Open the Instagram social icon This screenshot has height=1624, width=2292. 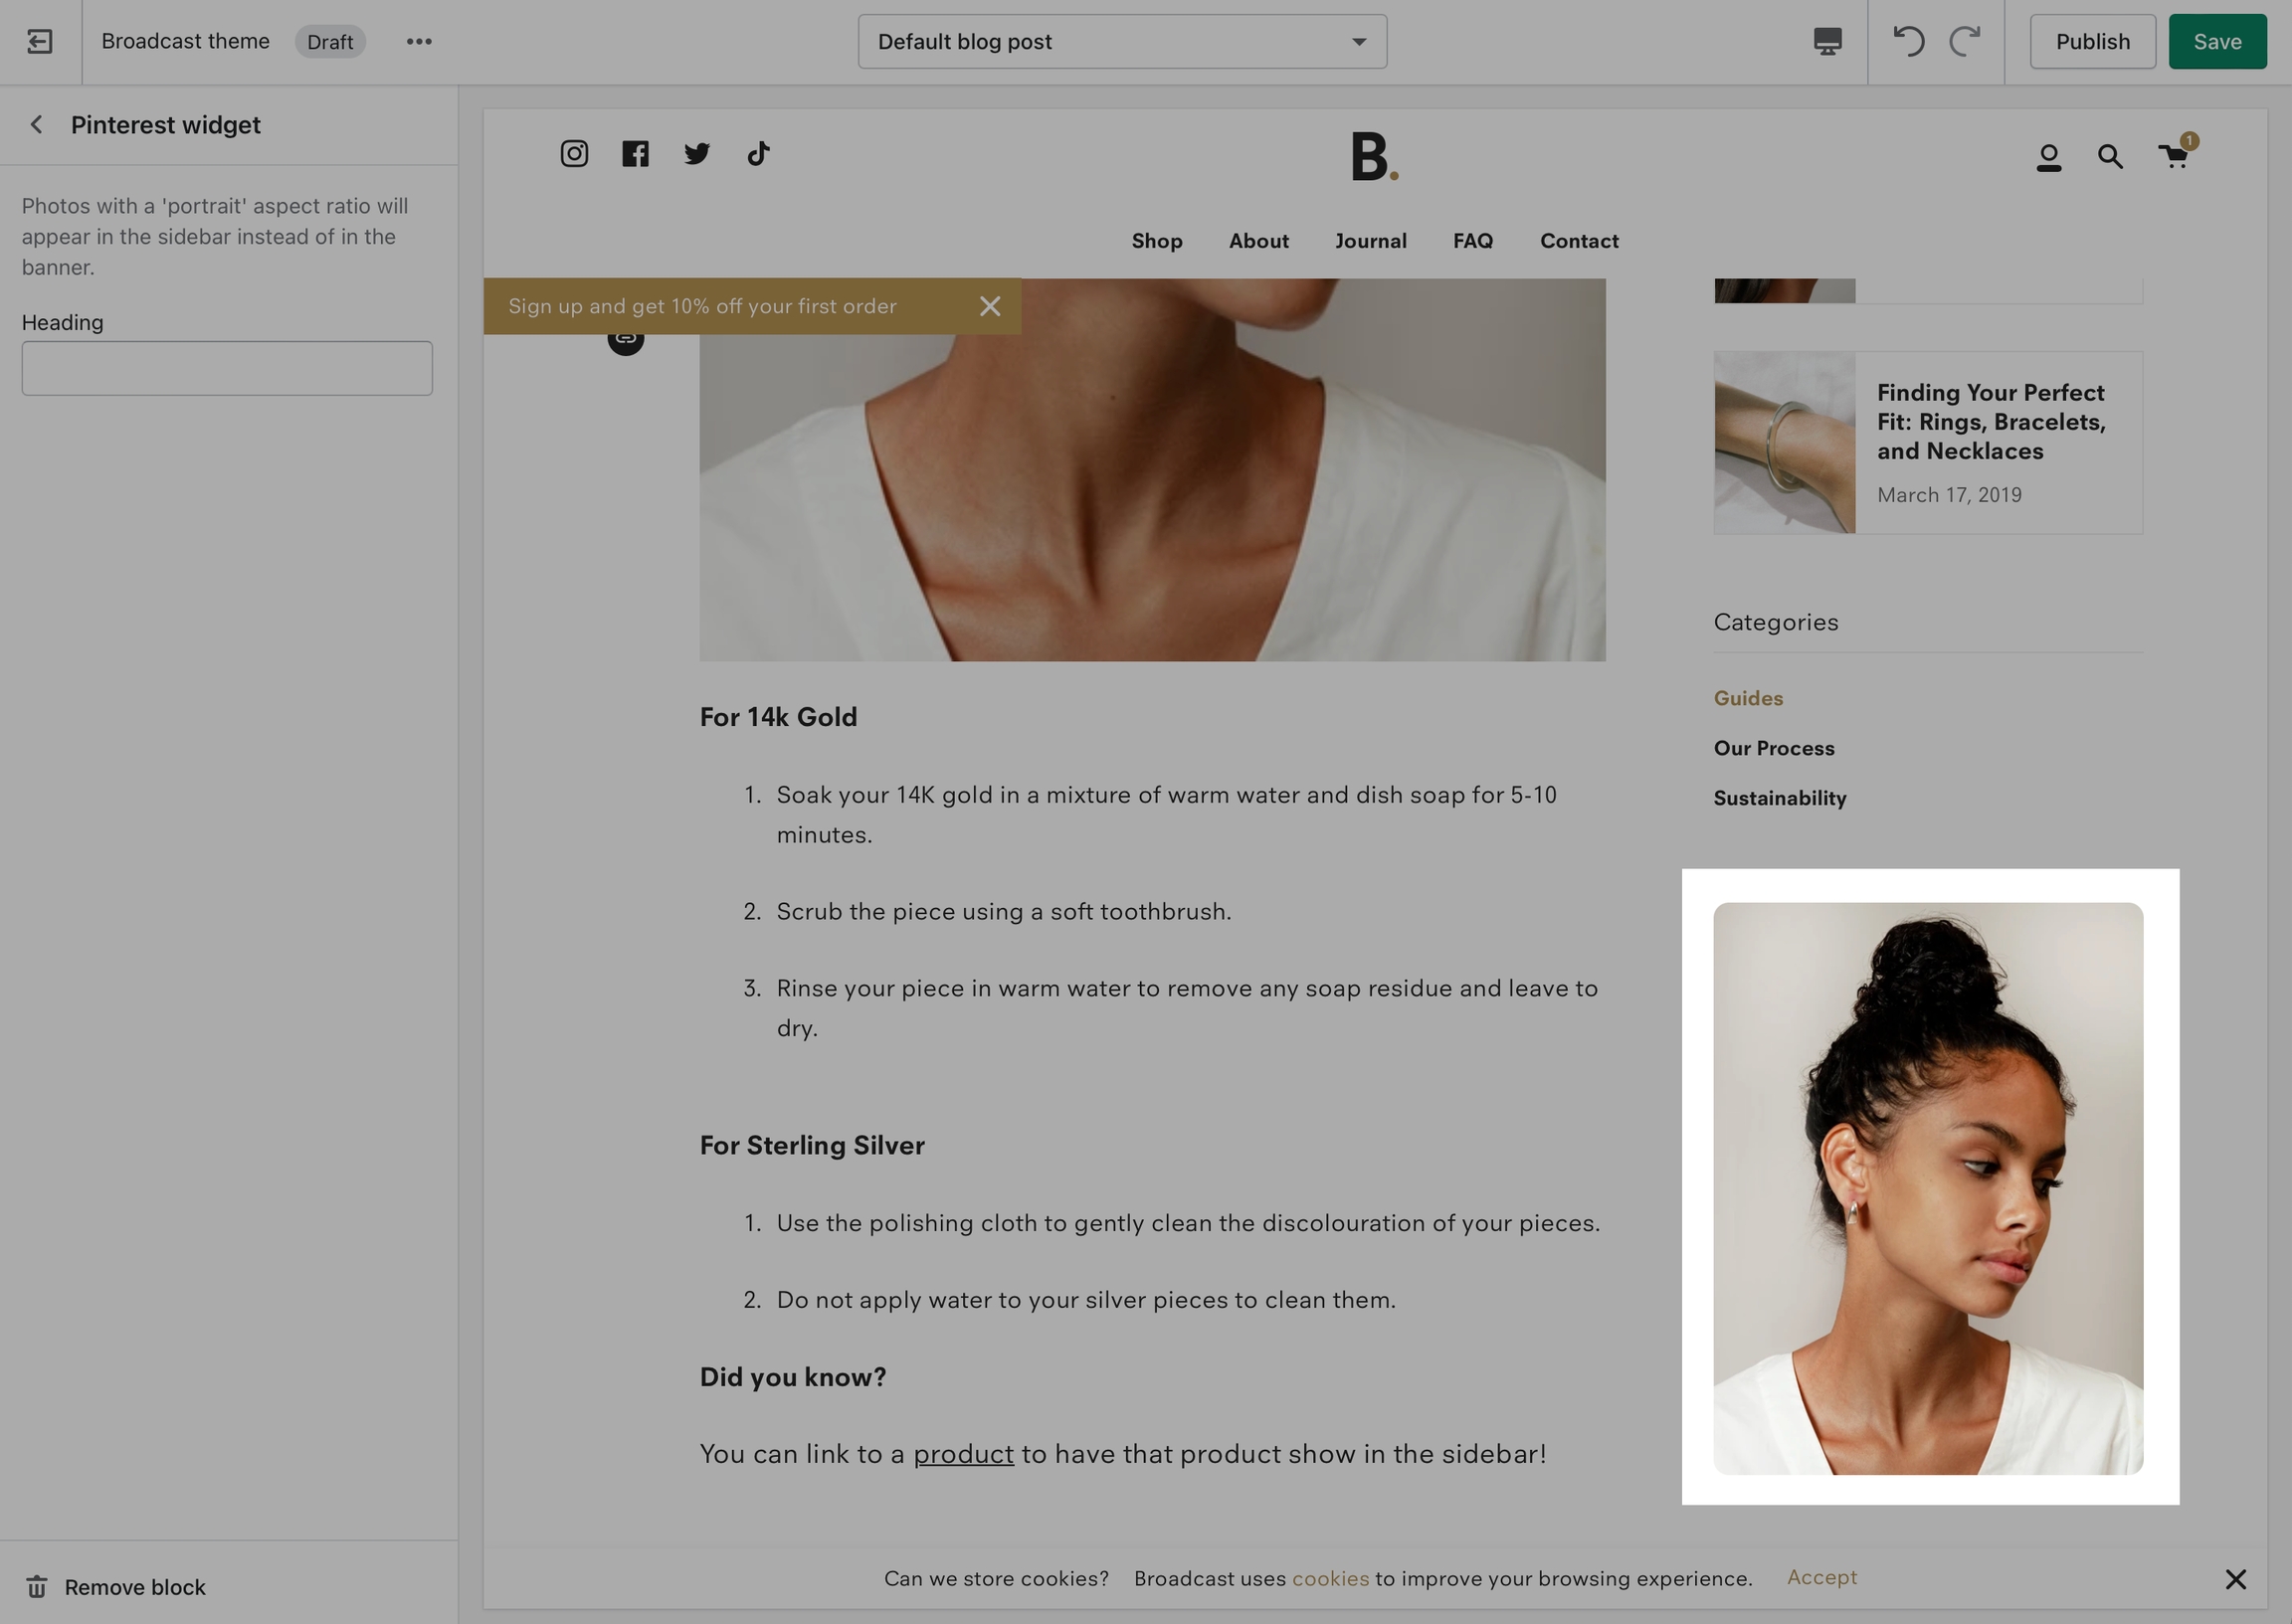point(574,153)
